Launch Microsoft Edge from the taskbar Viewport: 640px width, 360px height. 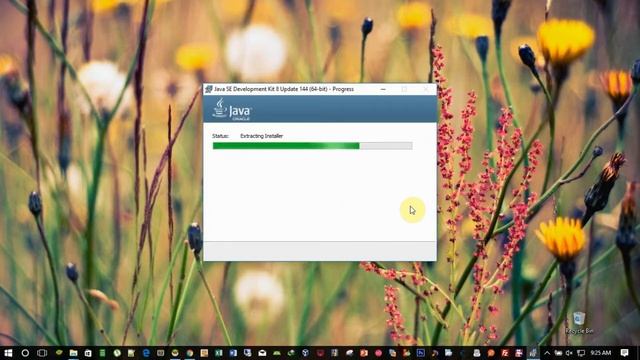[146, 353]
